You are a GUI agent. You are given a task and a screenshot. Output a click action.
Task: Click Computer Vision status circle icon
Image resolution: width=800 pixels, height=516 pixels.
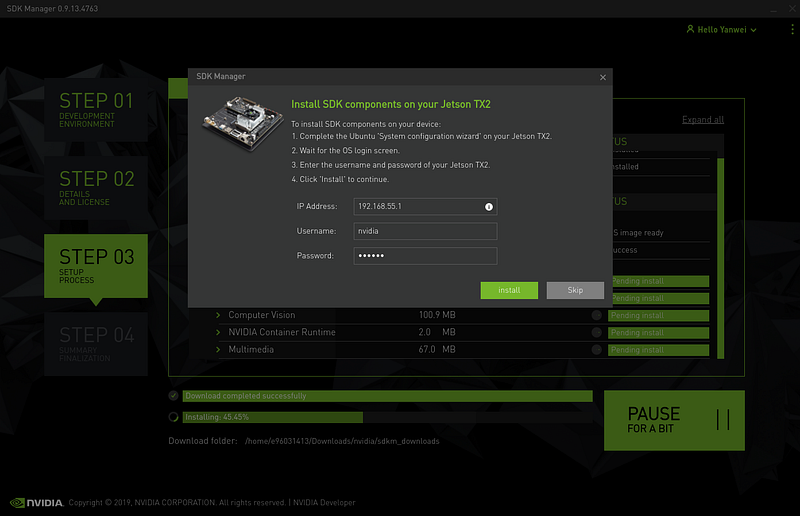[x=596, y=315]
